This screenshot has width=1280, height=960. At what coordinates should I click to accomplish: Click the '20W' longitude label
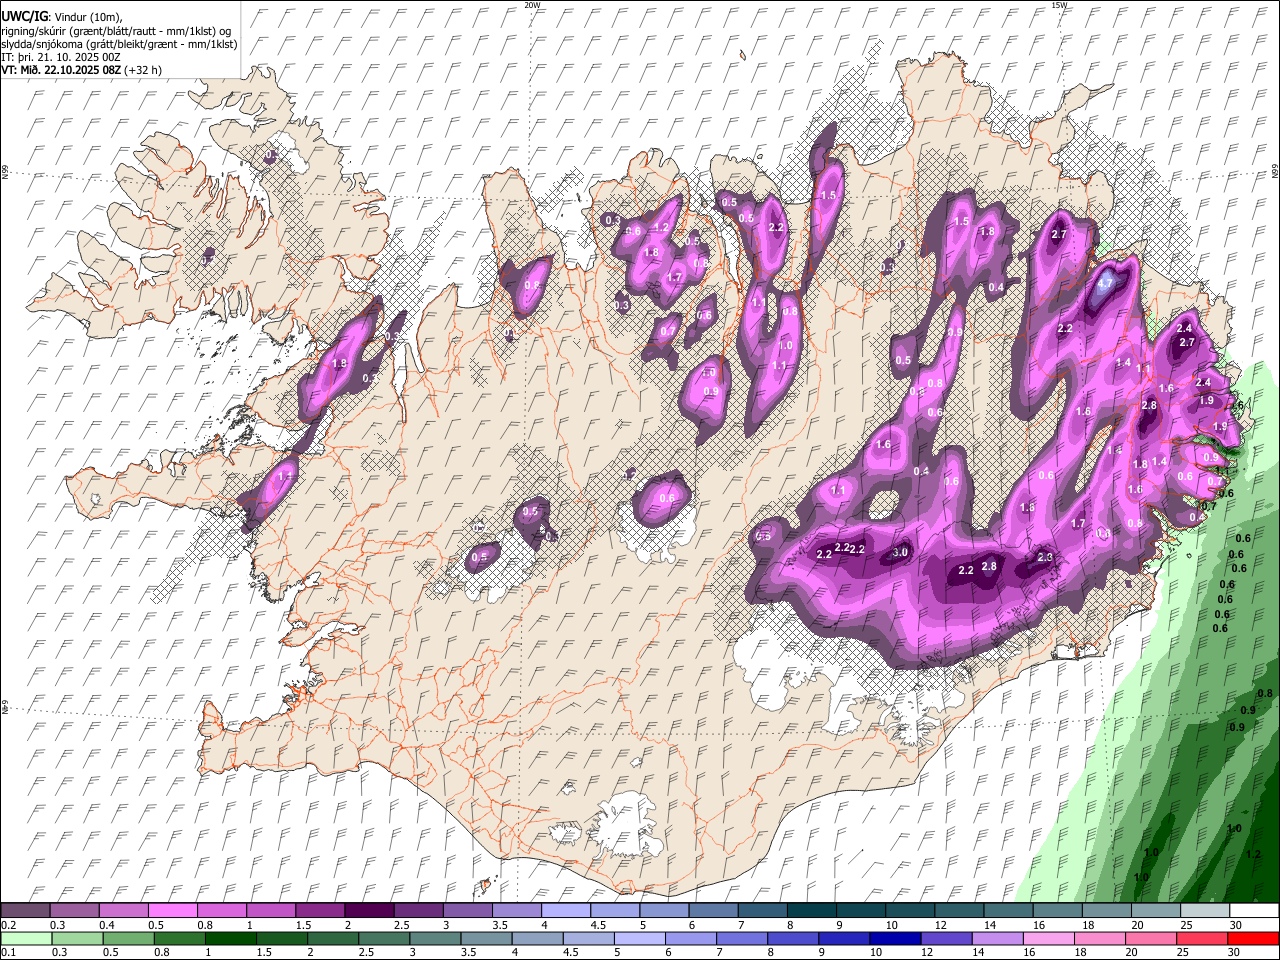(x=532, y=5)
